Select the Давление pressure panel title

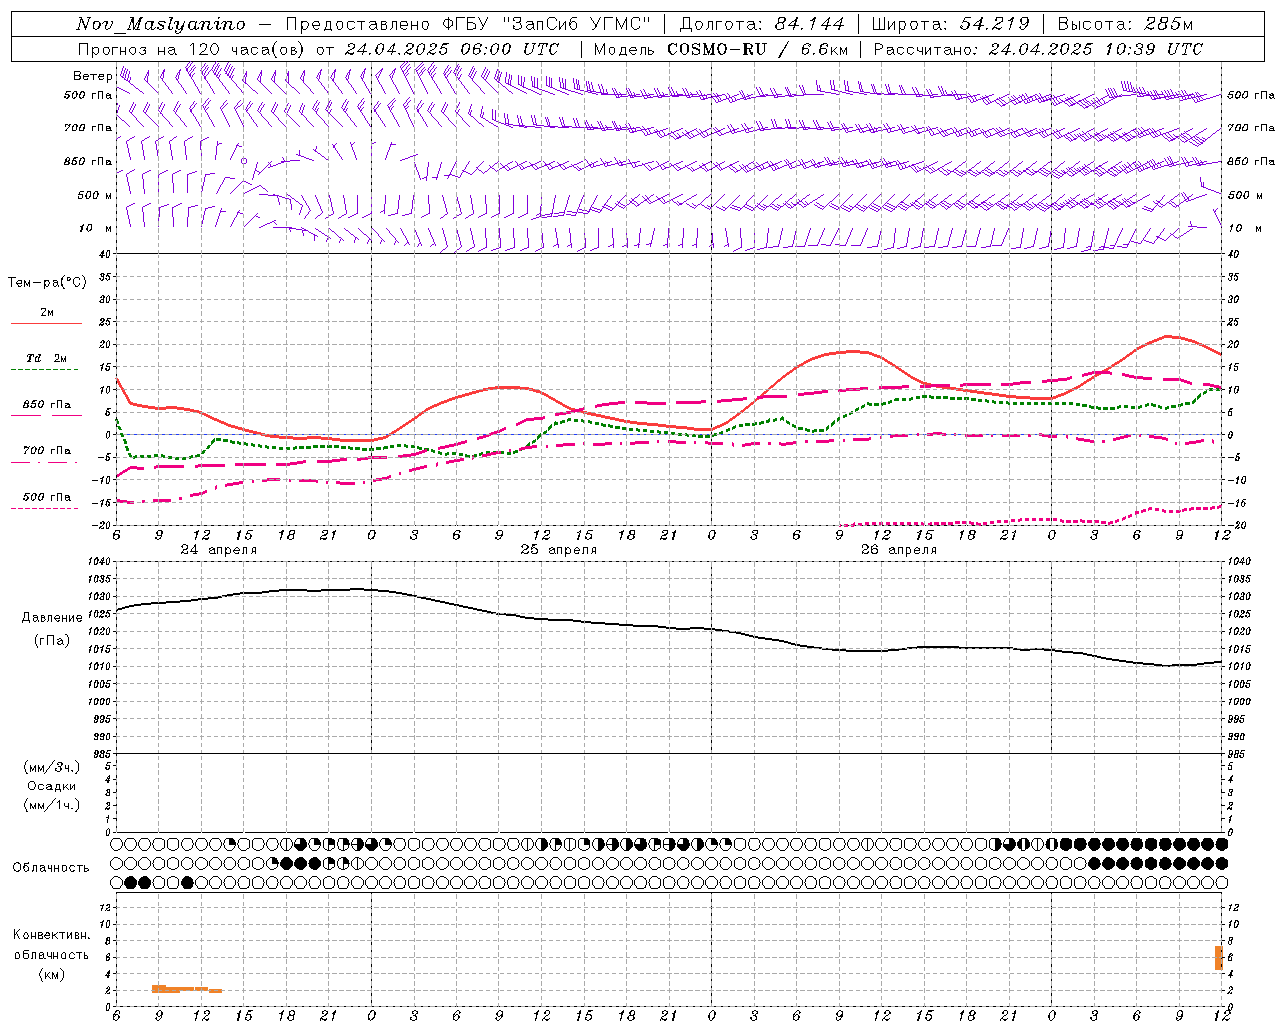click(x=52, y=618)
